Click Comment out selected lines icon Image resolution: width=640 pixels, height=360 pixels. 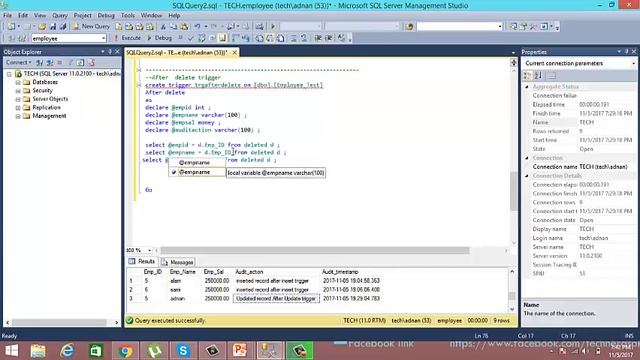tap(293, 38)
